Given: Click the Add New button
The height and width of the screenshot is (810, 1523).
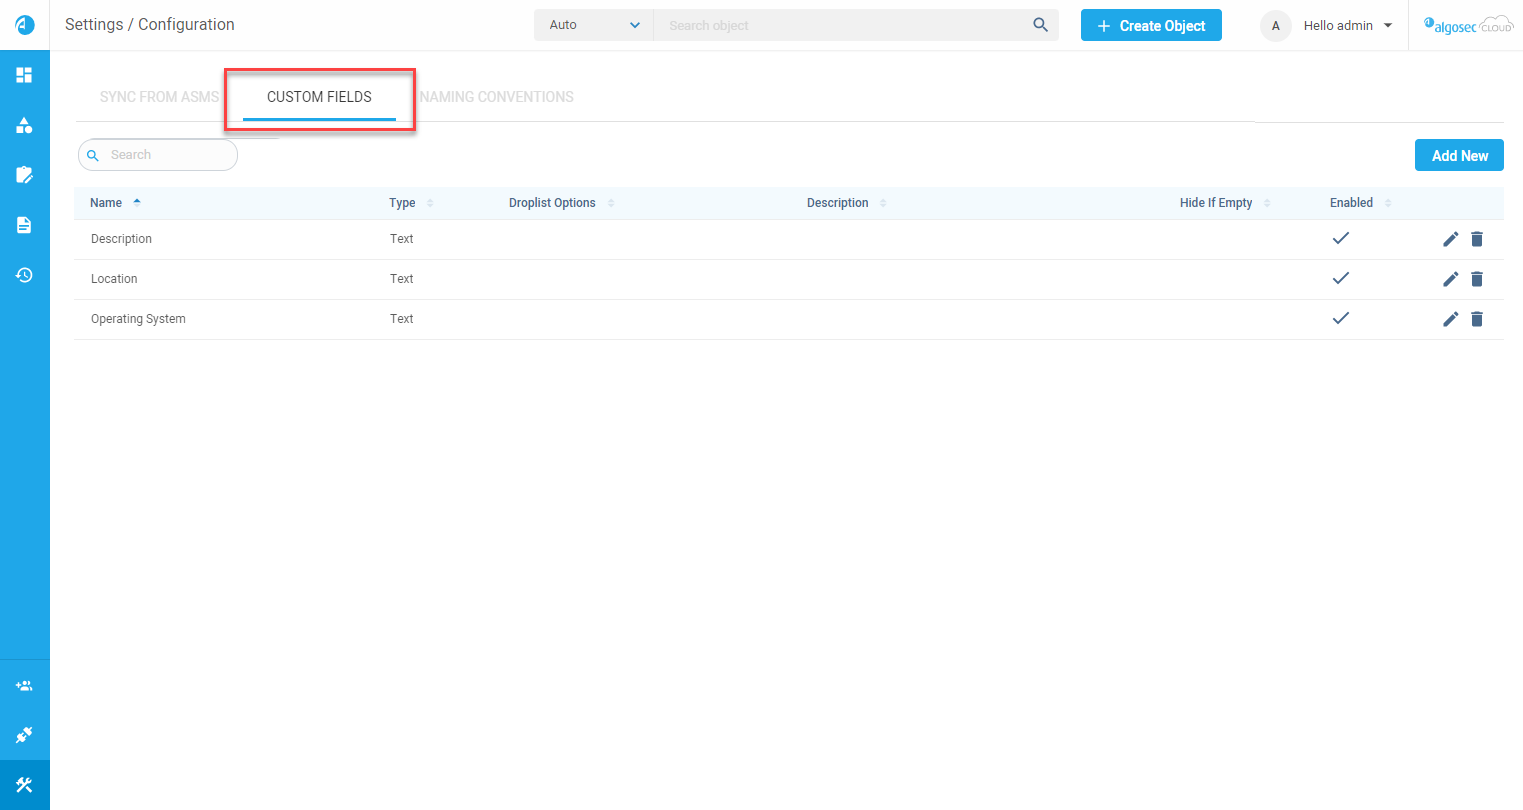Looking at the screenshot, I should (1459, 155).
